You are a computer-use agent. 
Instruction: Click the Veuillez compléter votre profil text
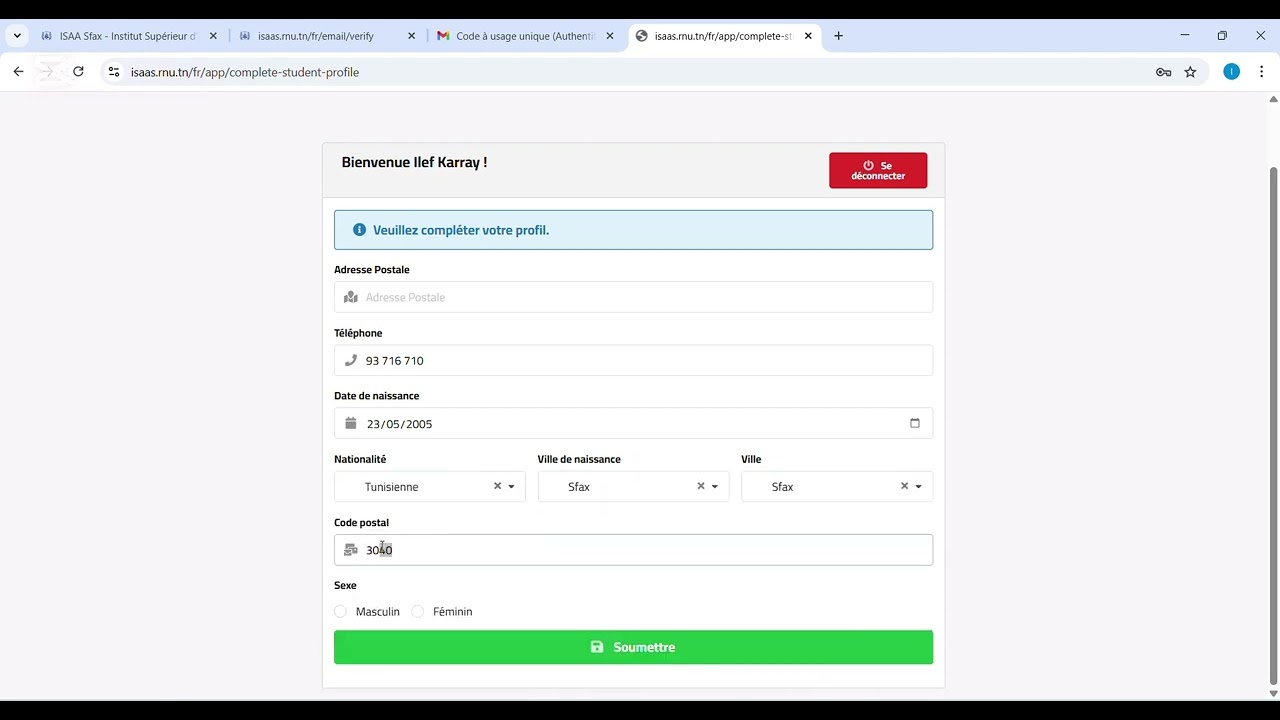(x=461, y=230)
